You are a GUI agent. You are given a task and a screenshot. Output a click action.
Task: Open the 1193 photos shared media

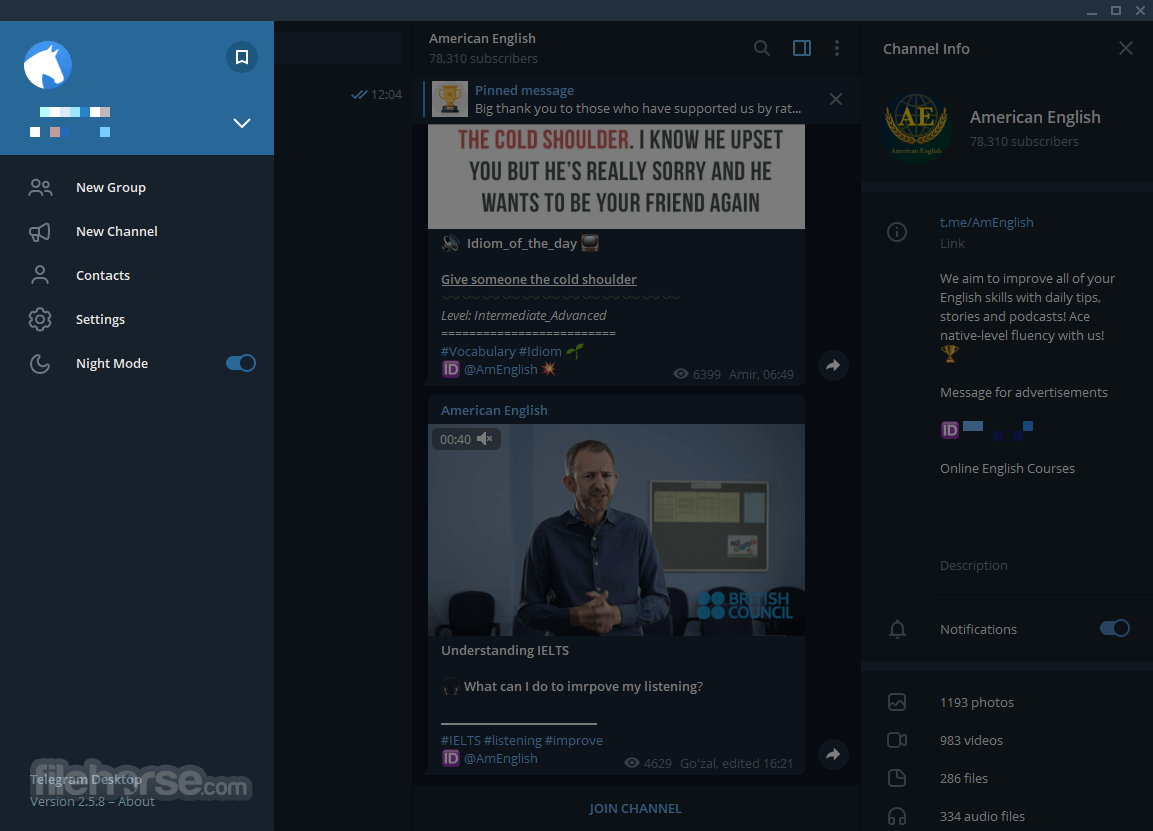tap(1007, 702)
